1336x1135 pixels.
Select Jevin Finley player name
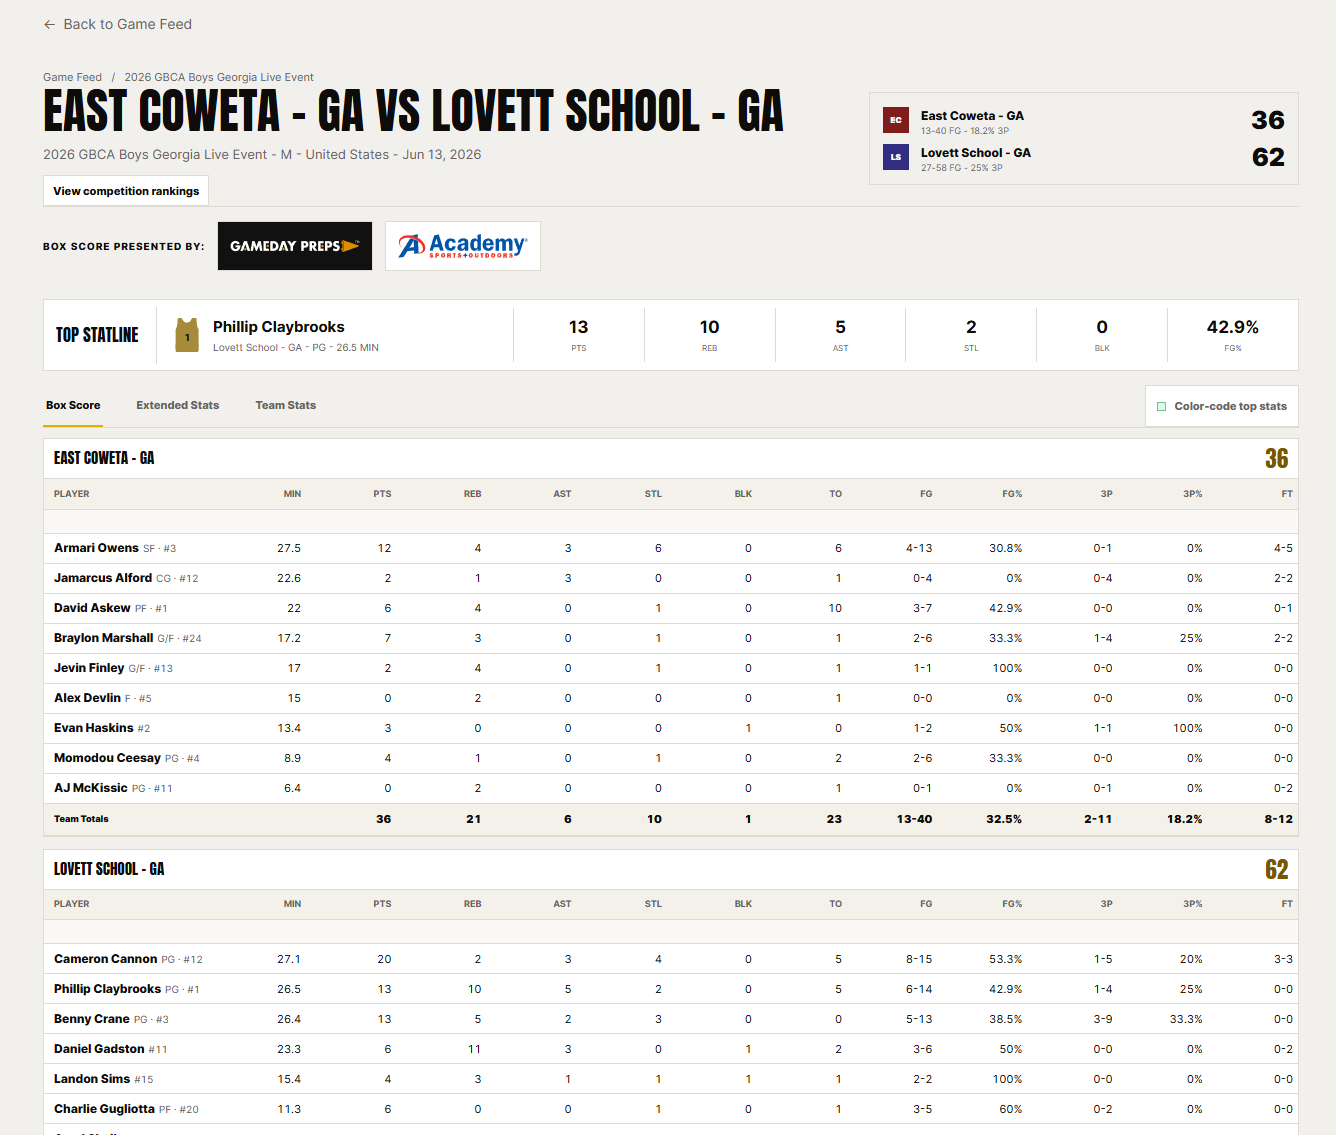[x=89, y=668]
